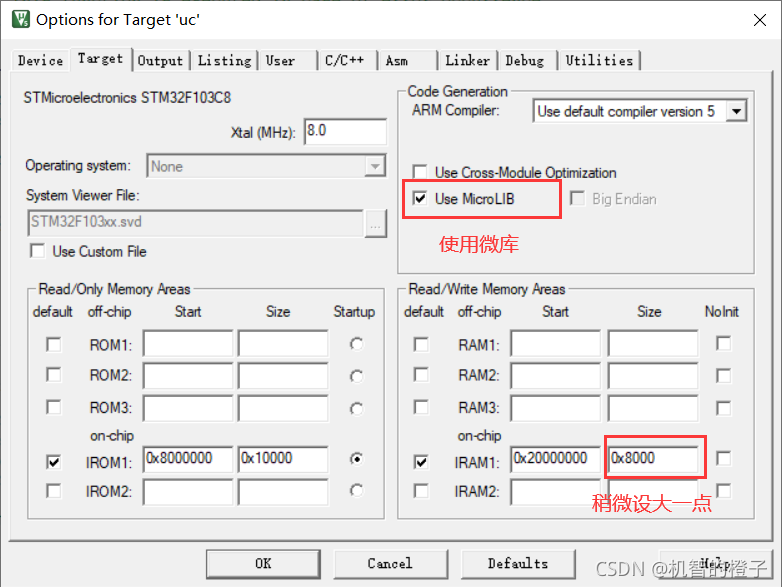This screenshot has width=782, height=587.
Task: Switch to the Utilities tab
Action: tap(599, 60)
